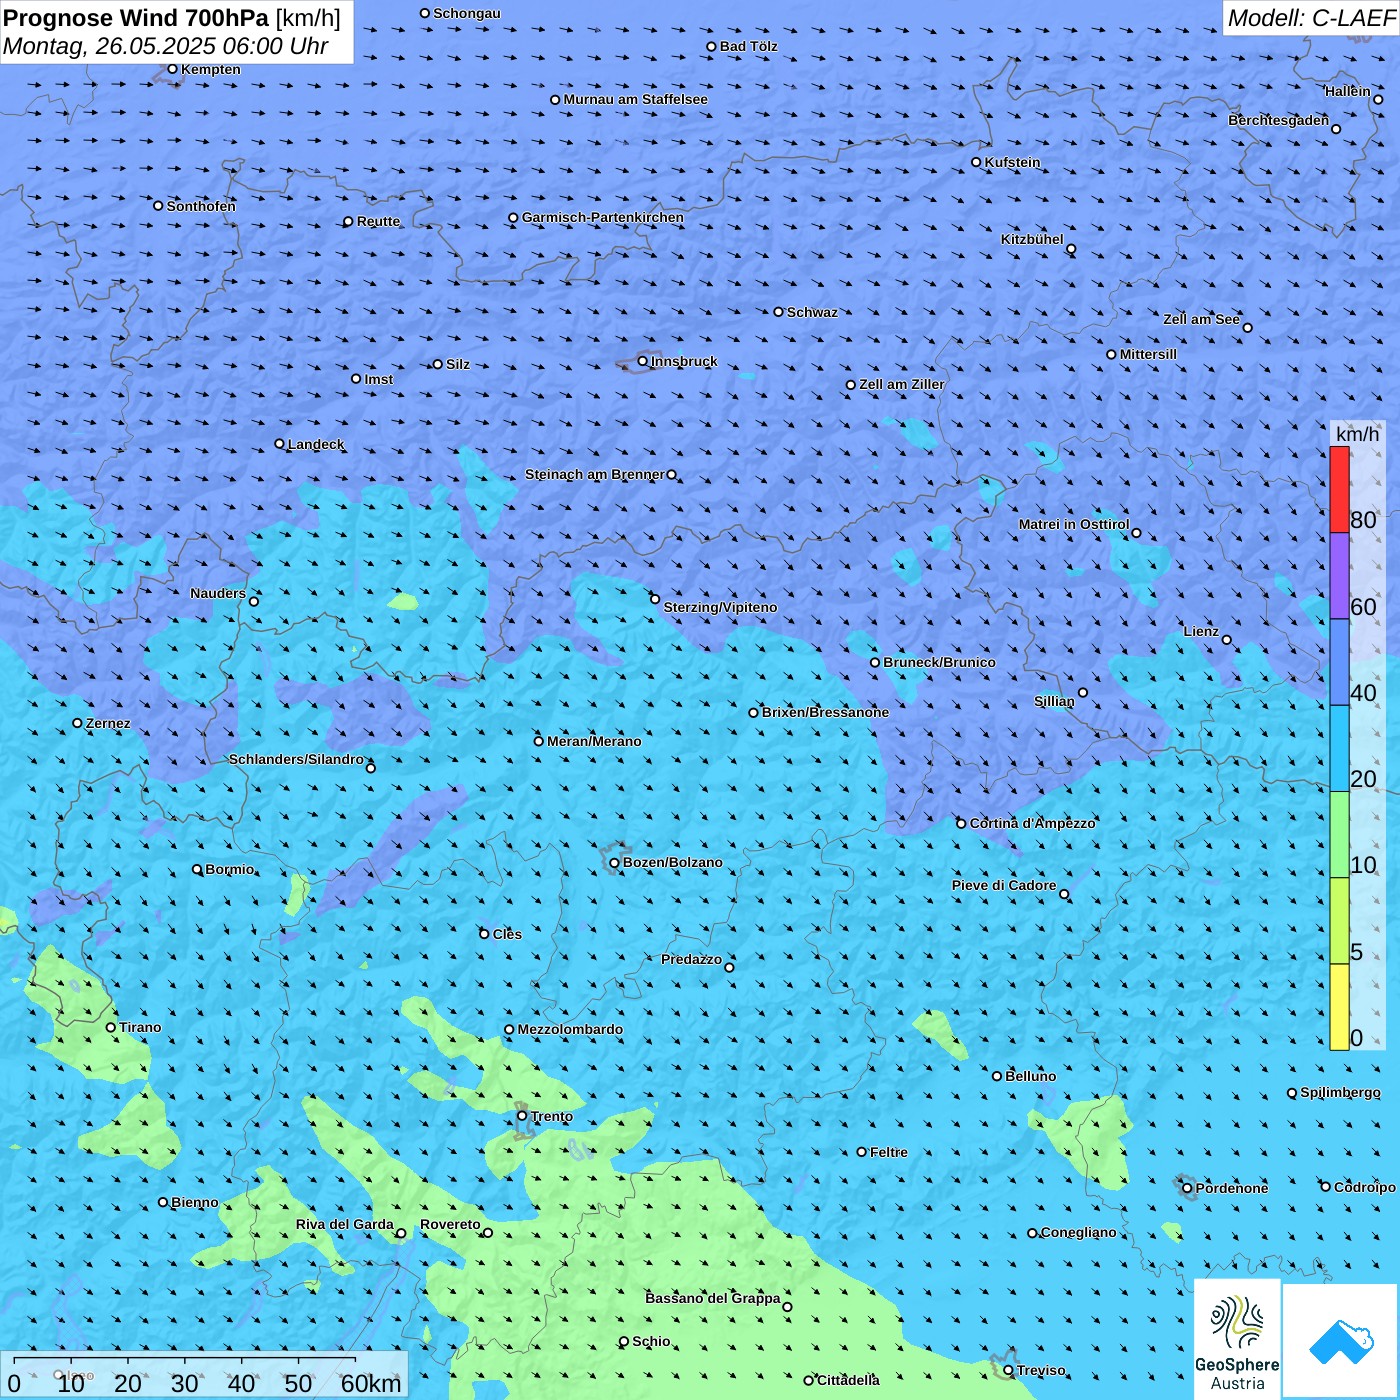Screen dimensions: 1400x1400
Task: Click the 'Schongau' label
Action: [x=467, y=13]
